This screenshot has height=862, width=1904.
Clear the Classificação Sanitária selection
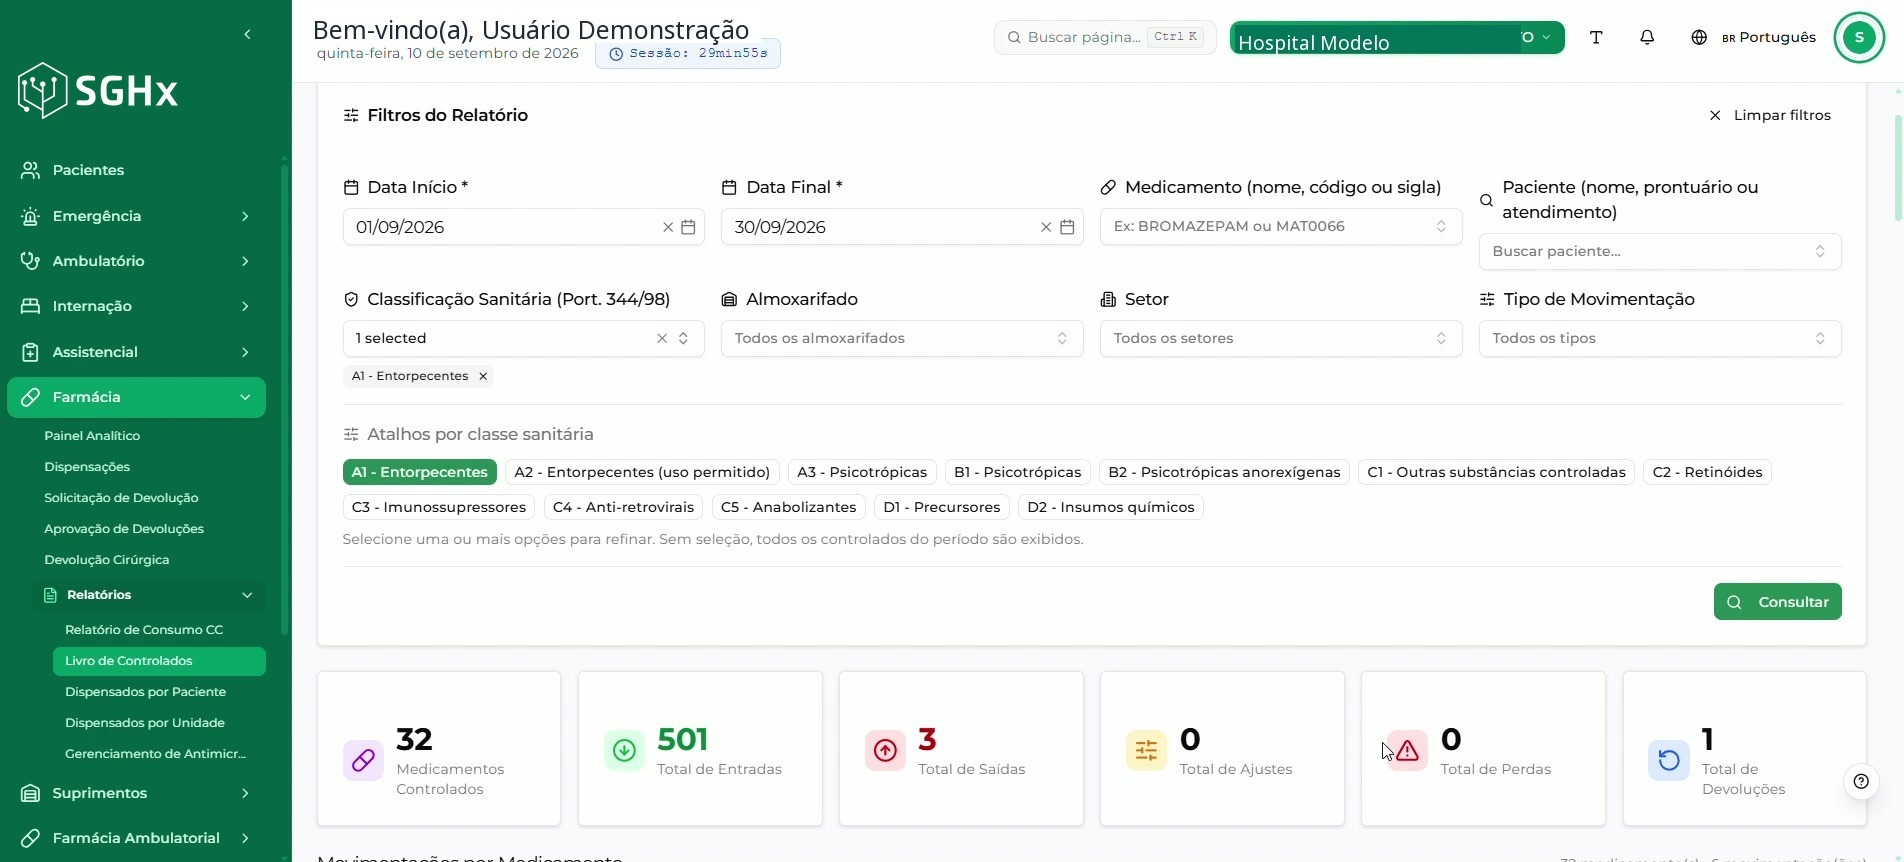[x=662, y=338]
